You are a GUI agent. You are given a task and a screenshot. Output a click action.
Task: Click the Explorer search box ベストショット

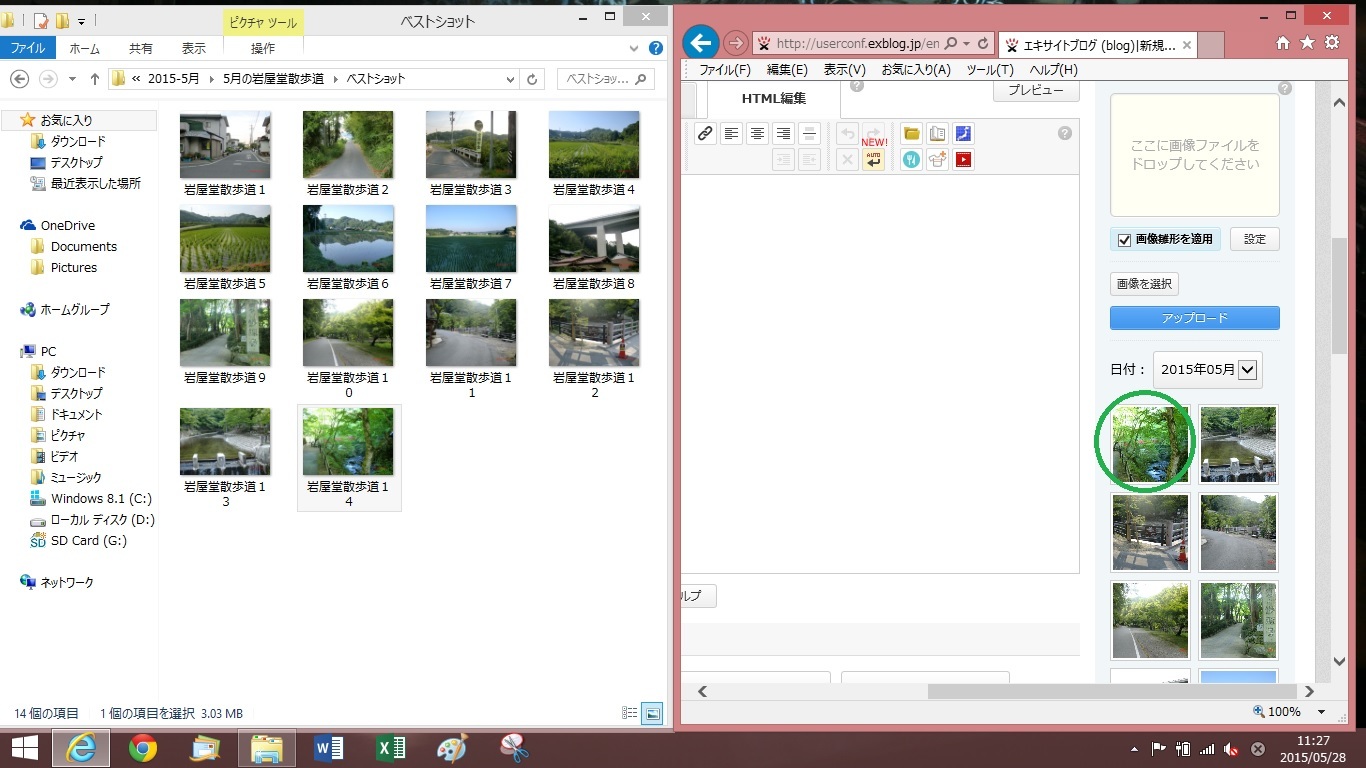click(606, 79)
